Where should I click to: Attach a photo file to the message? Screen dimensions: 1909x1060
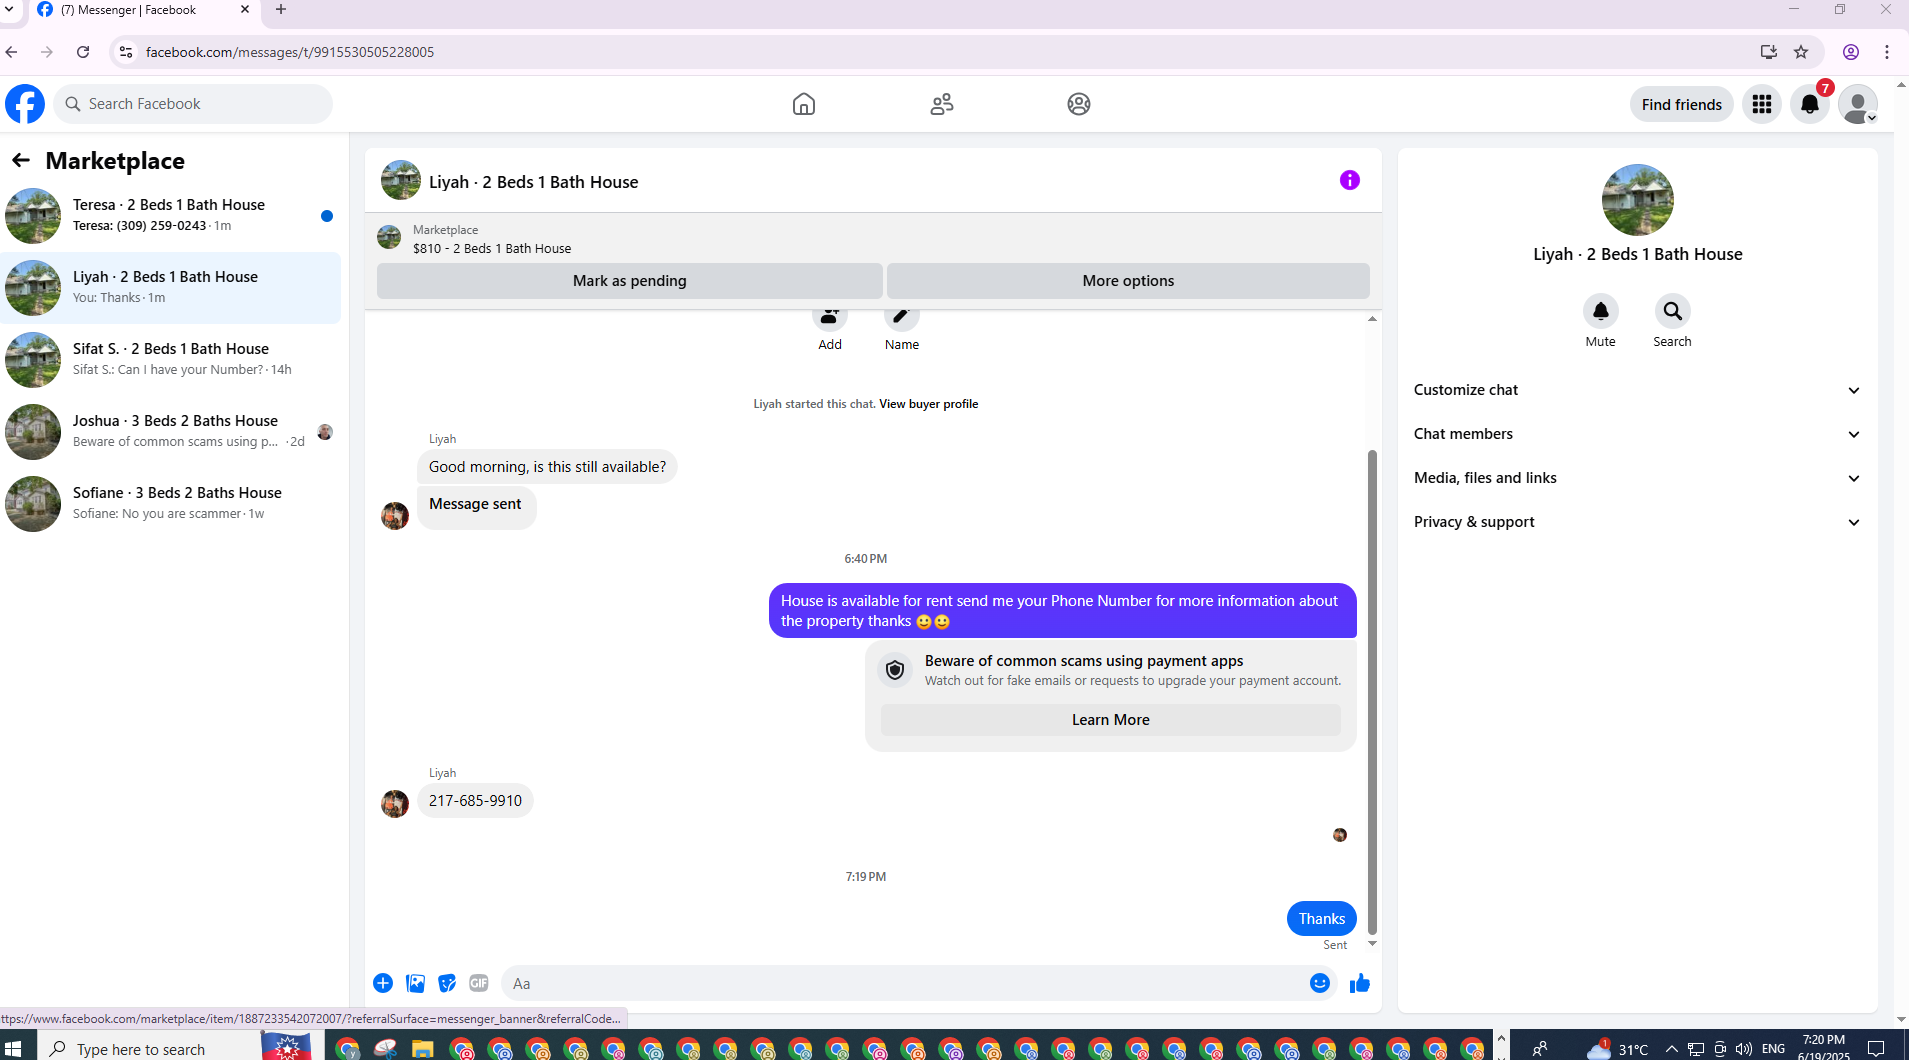(x=415, y=983)
